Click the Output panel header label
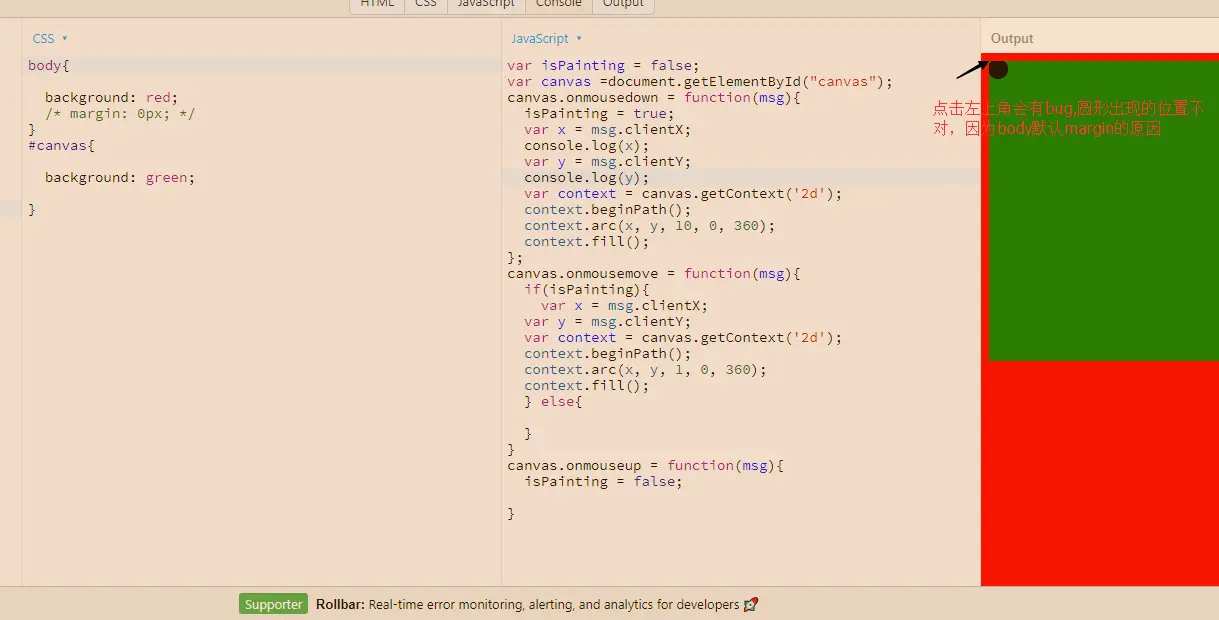The height and width of the screenshot is (620, 1219). 1012,38
